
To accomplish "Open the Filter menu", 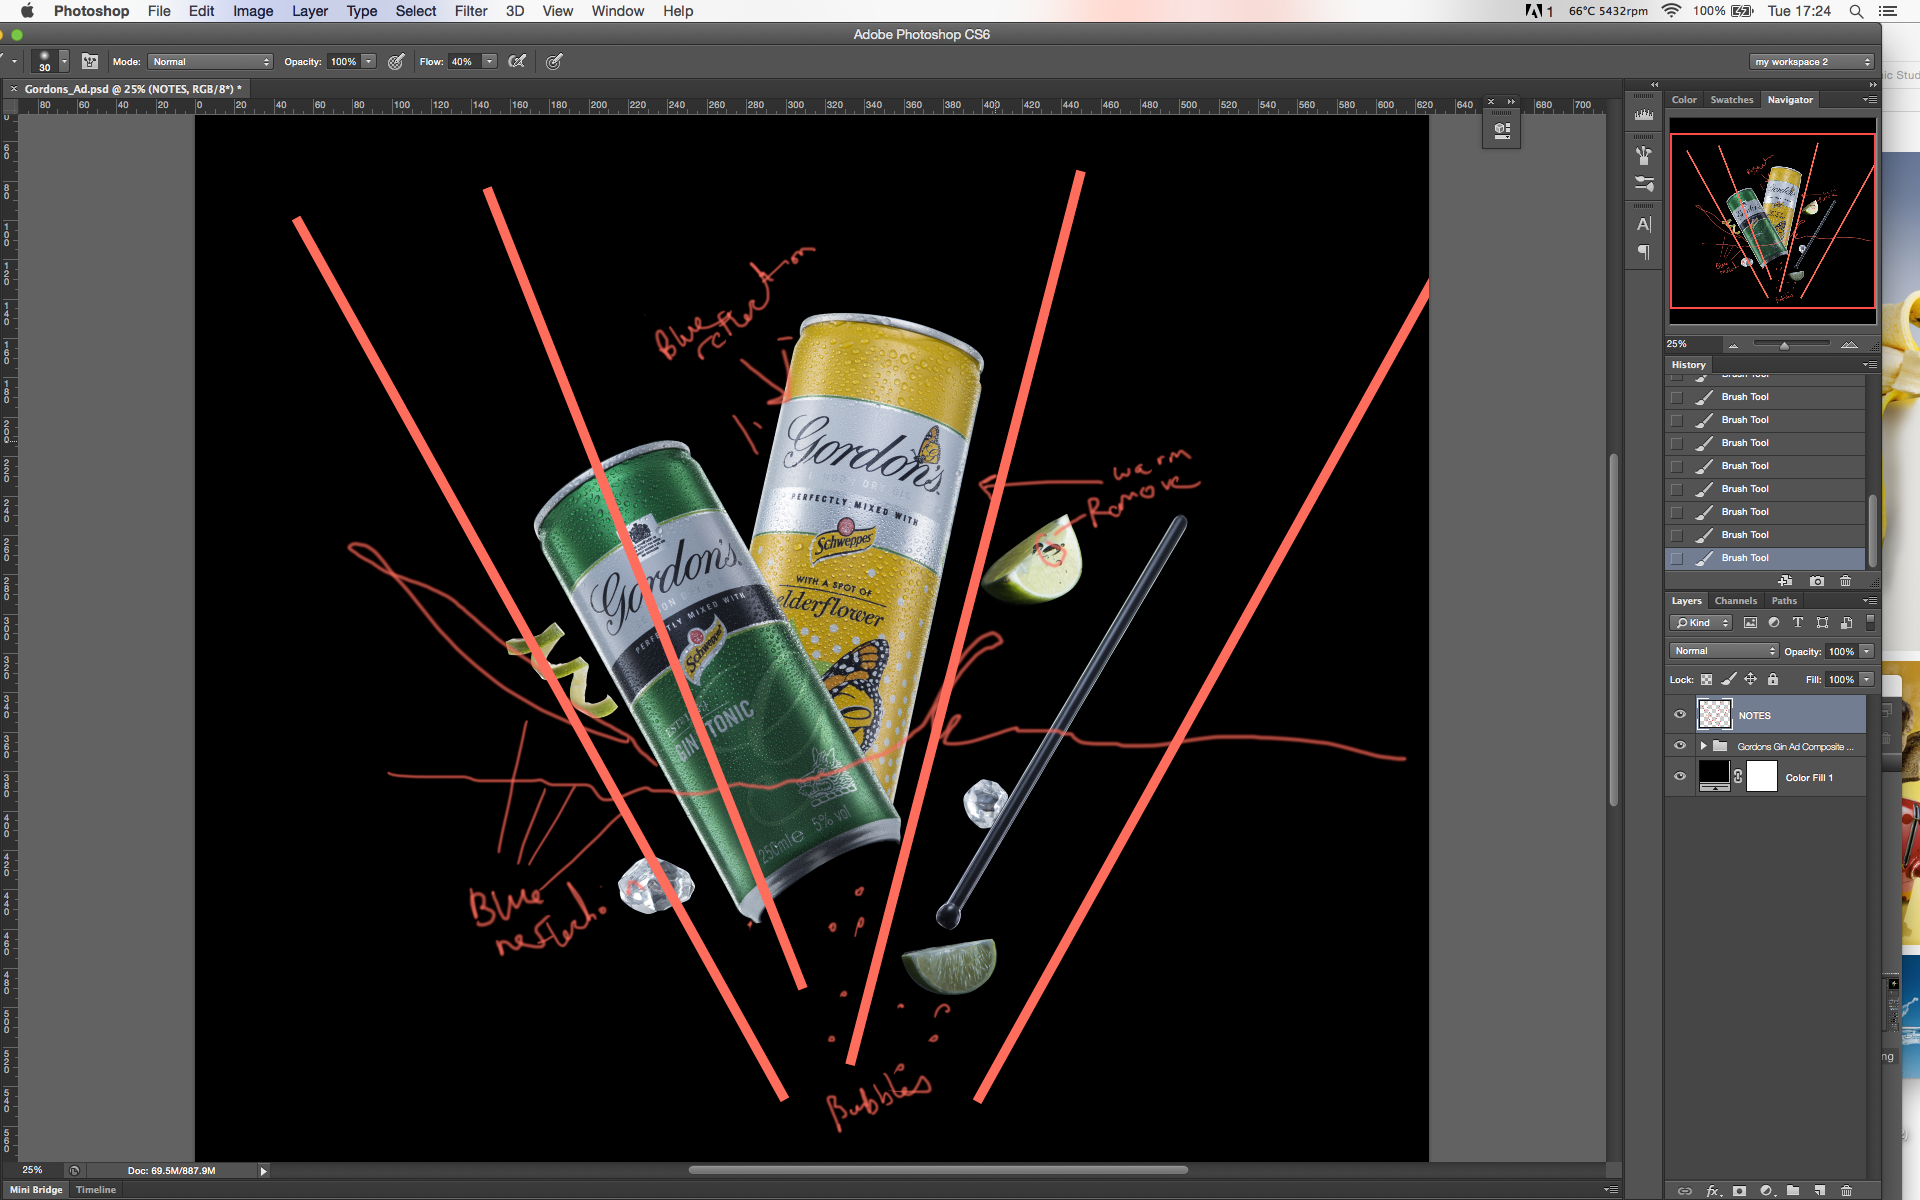I will [x=471, y=11].
